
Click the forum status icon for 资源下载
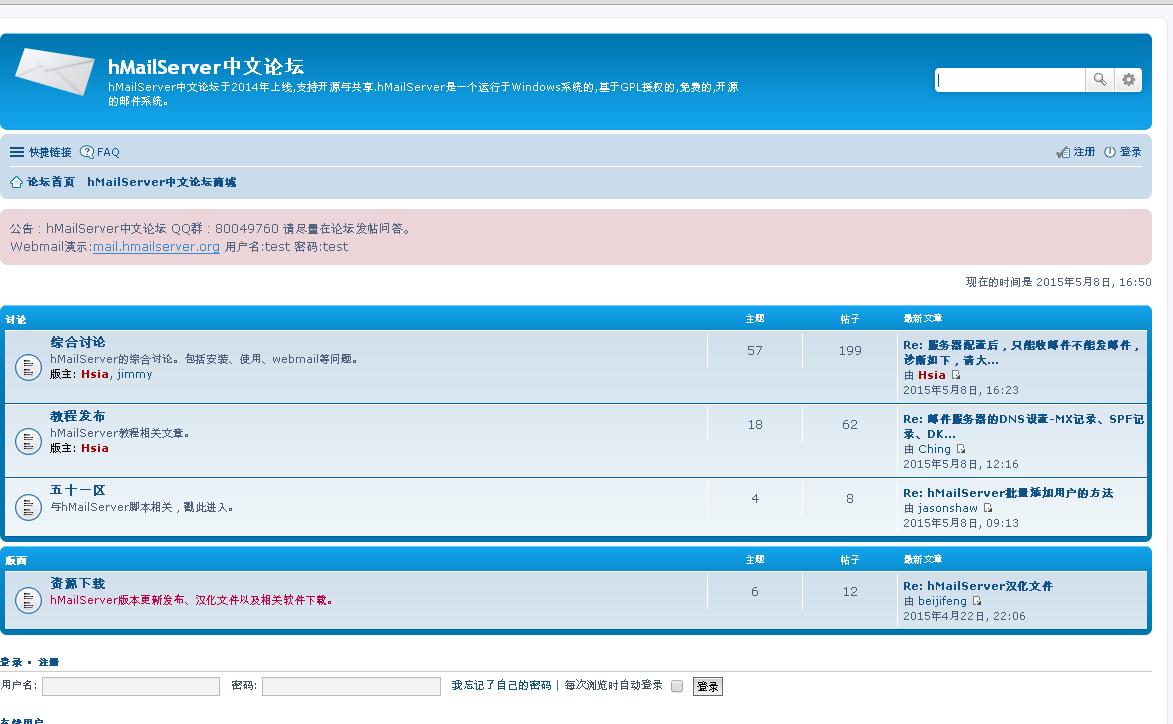(28, 600)
